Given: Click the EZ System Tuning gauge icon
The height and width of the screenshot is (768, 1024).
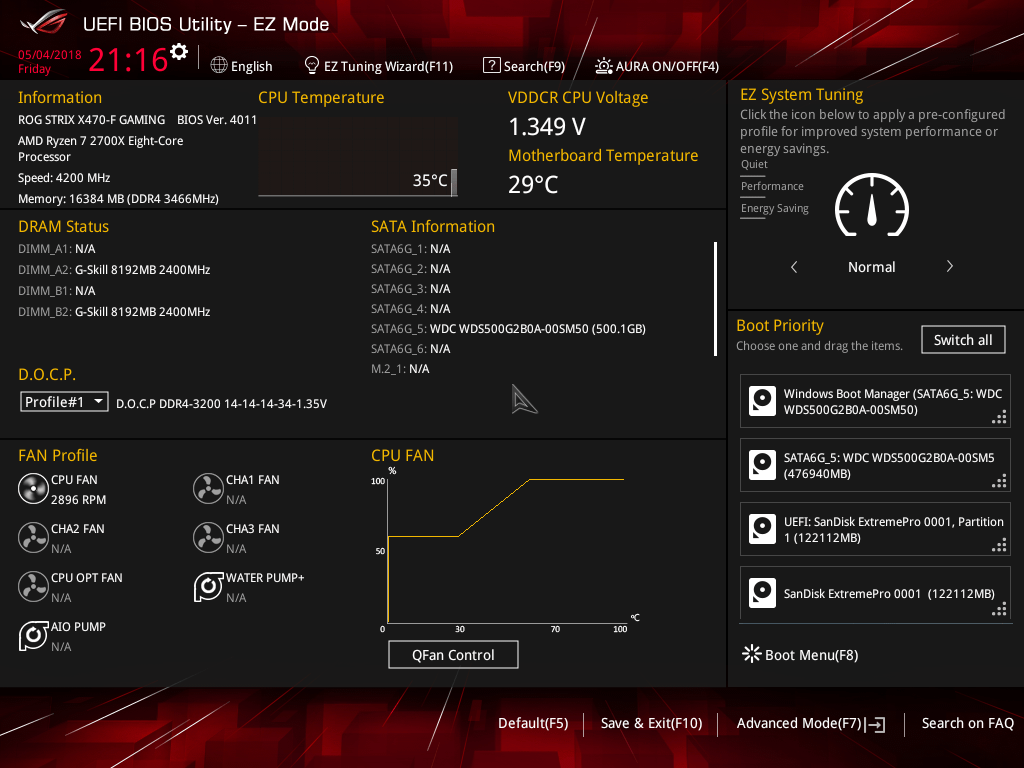Looking at the screenshot, I should [x=871, y=205].
